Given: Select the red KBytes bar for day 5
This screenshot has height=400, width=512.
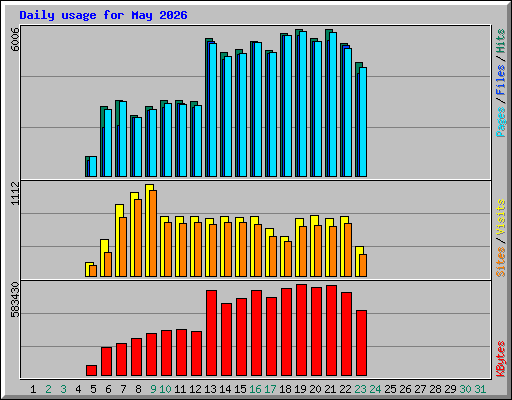Looking at the screenshot, I should click(x=91, y=371).
